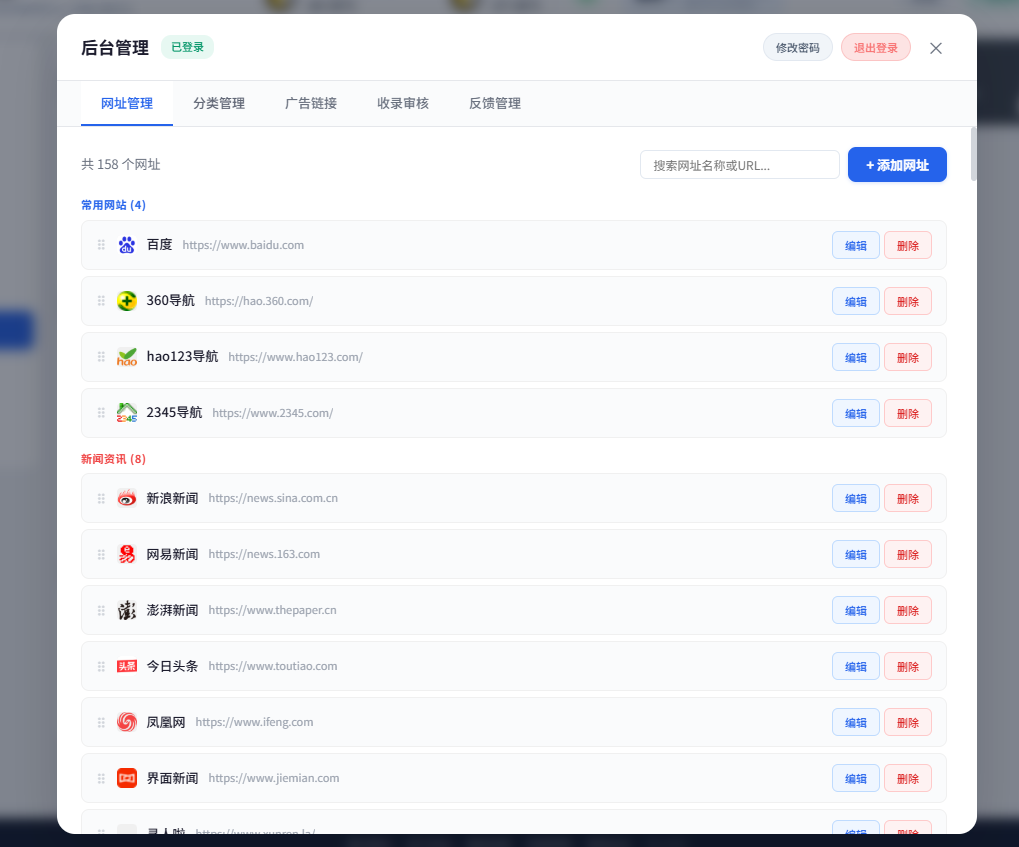Delete the 今日头条 entry

908,666
